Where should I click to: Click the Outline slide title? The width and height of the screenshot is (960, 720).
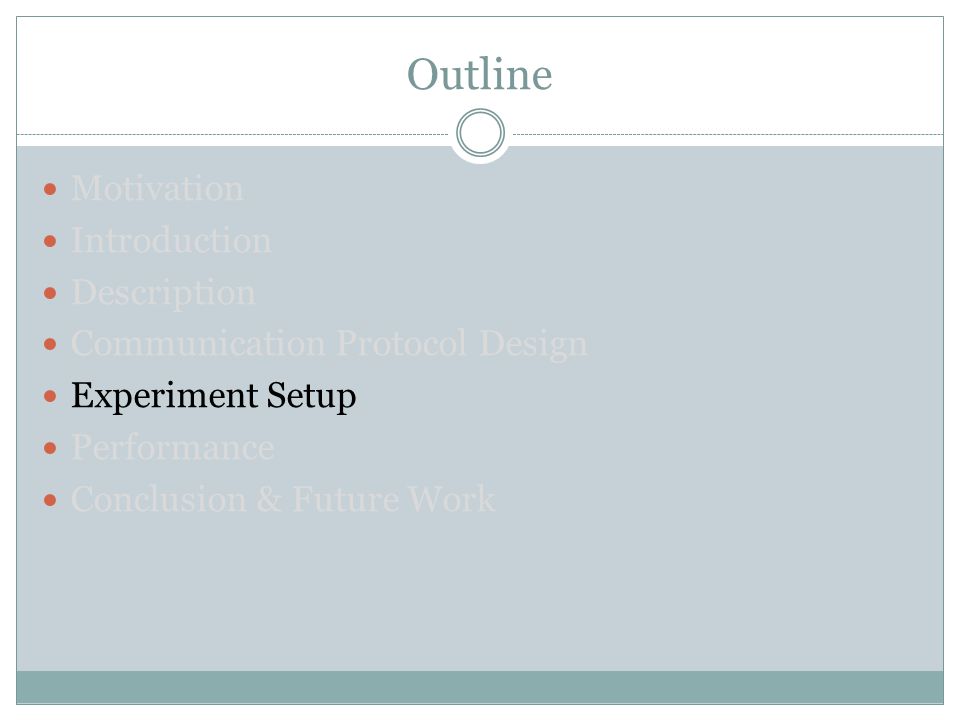[479, 75]
